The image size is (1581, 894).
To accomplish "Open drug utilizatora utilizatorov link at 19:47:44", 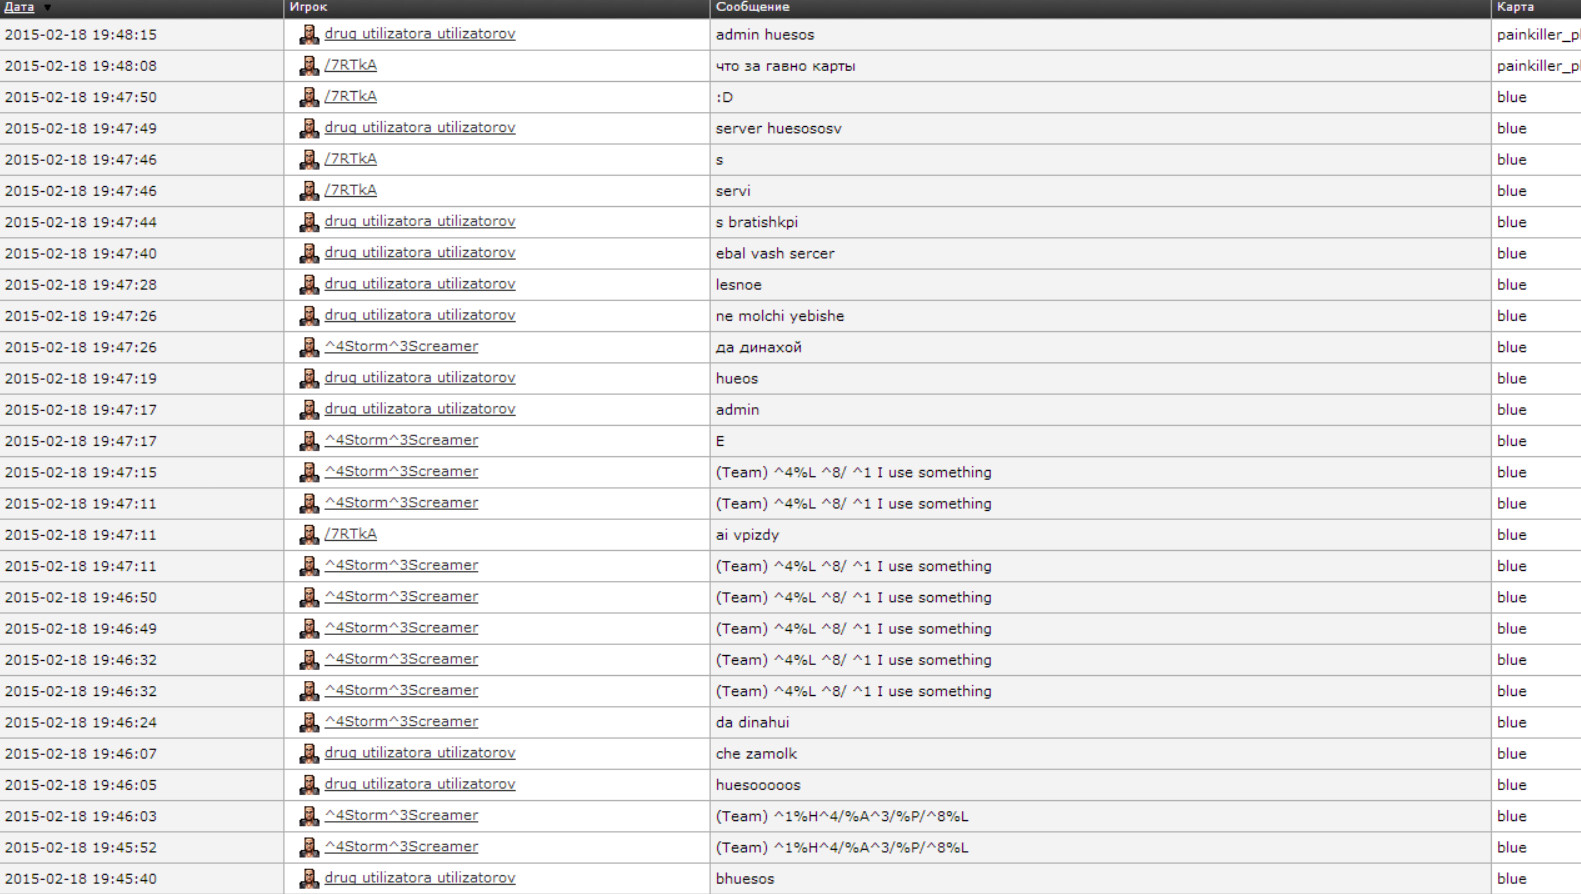I will pos(419,221).
